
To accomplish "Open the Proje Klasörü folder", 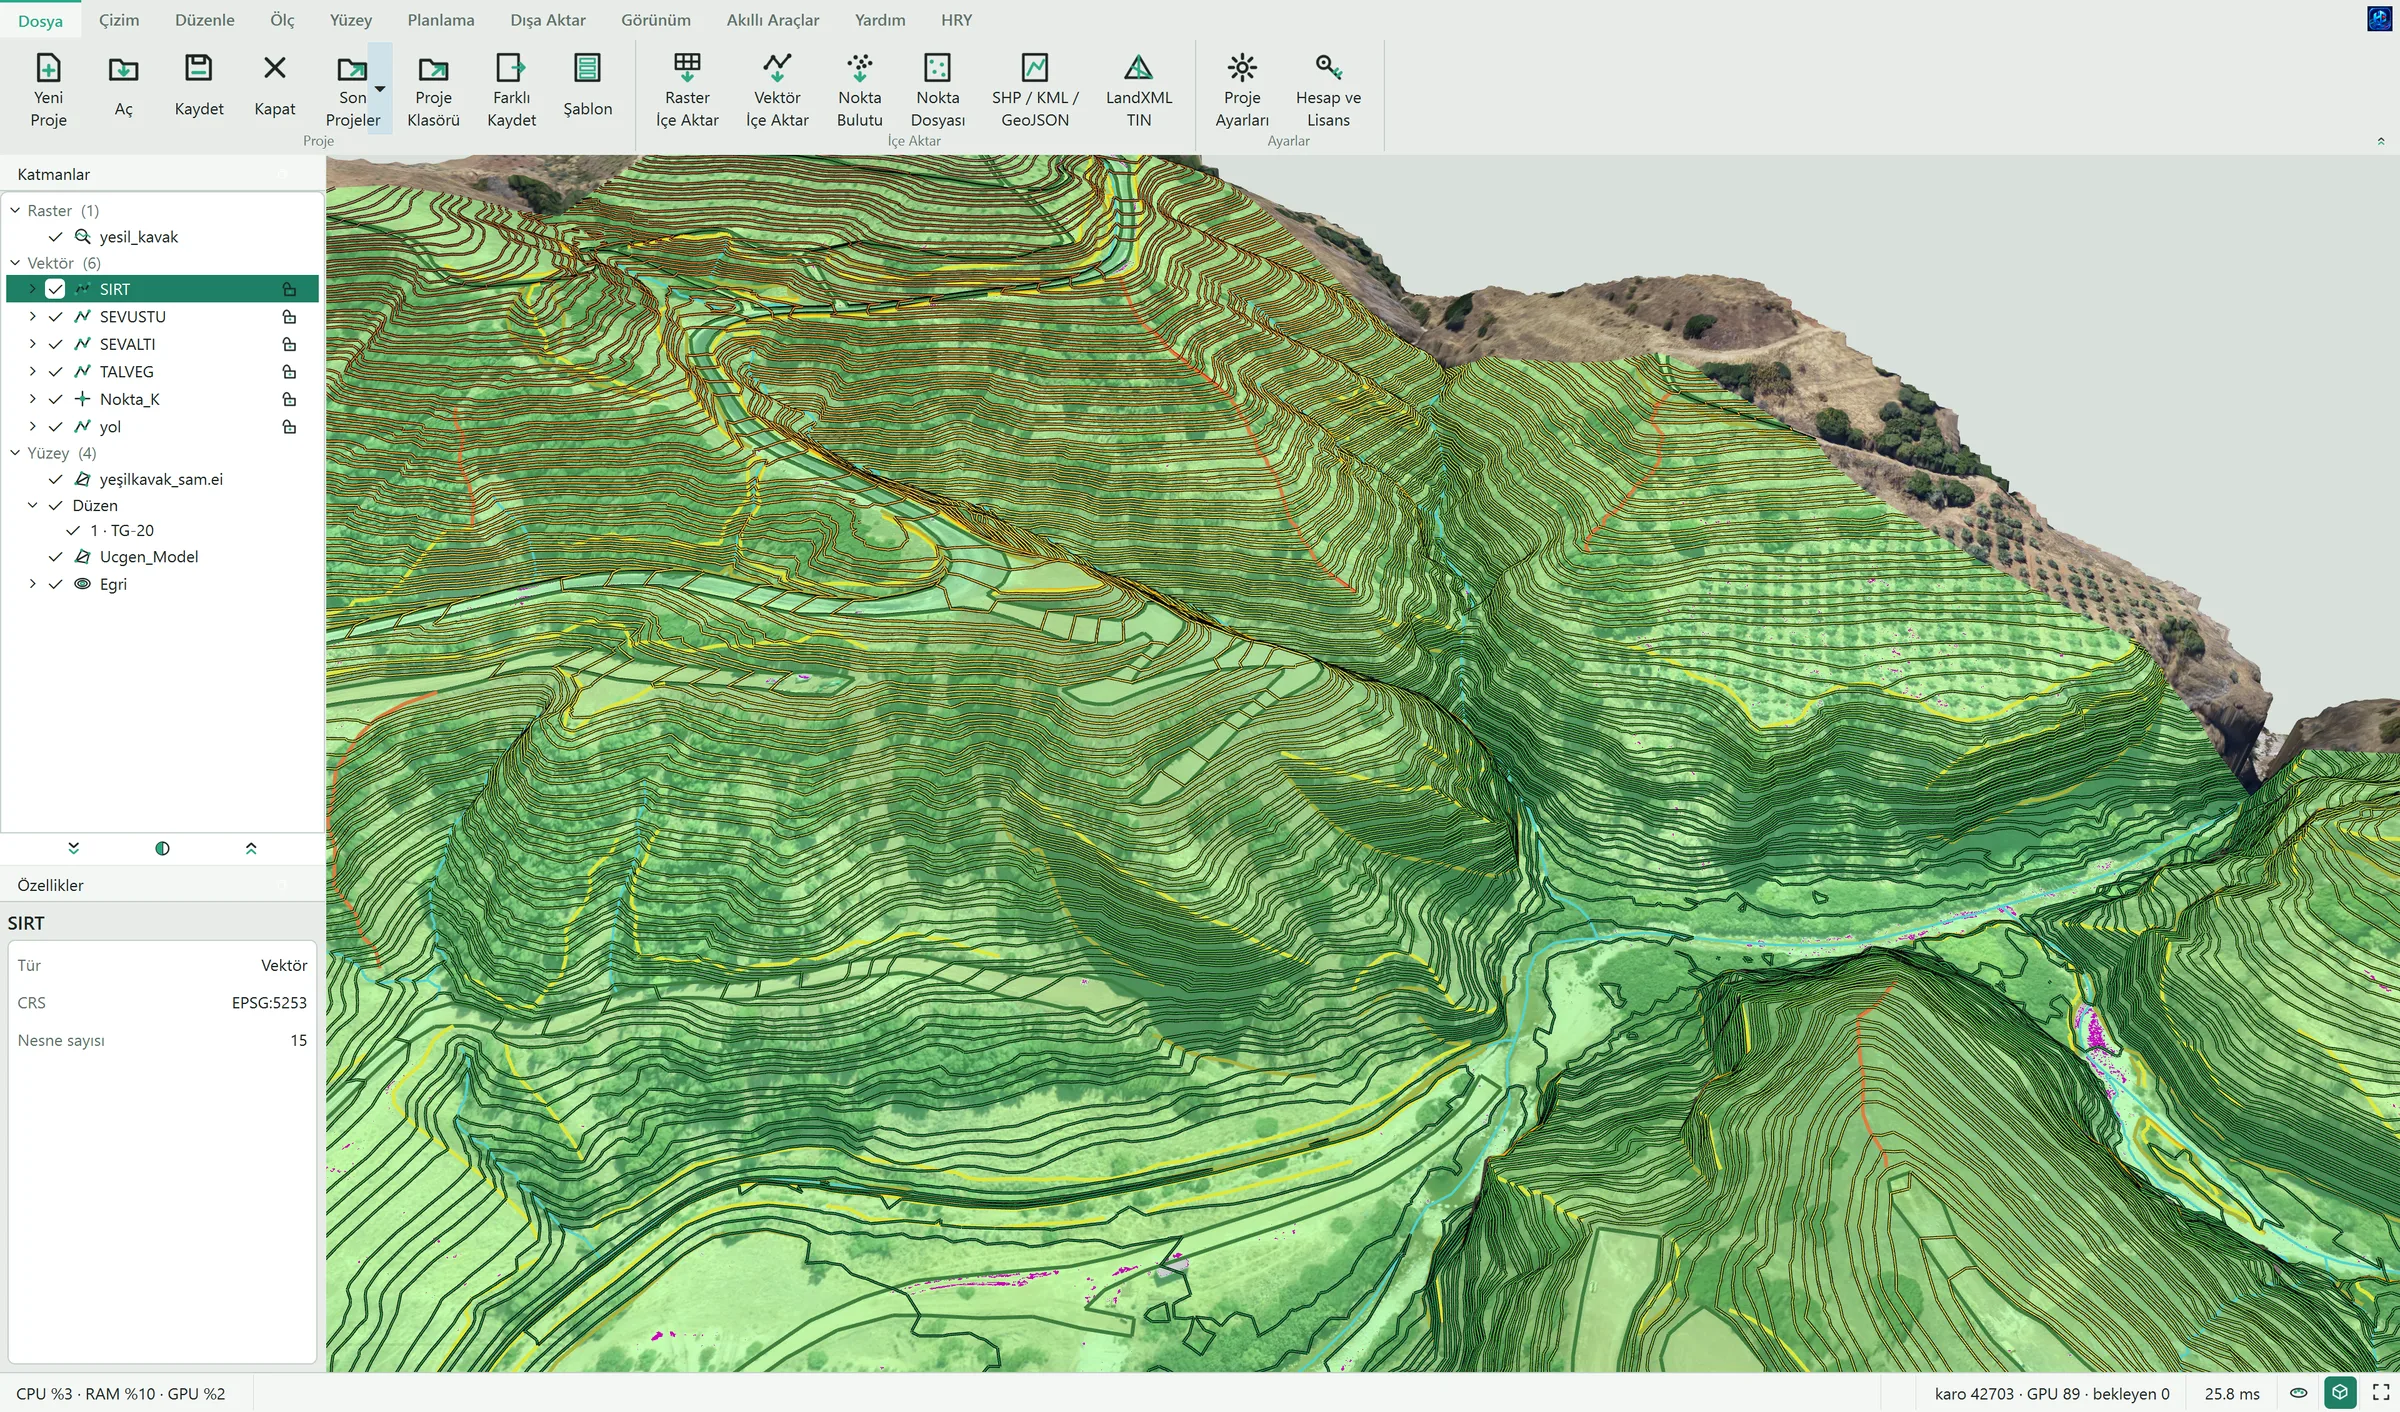I will (433, 91).
